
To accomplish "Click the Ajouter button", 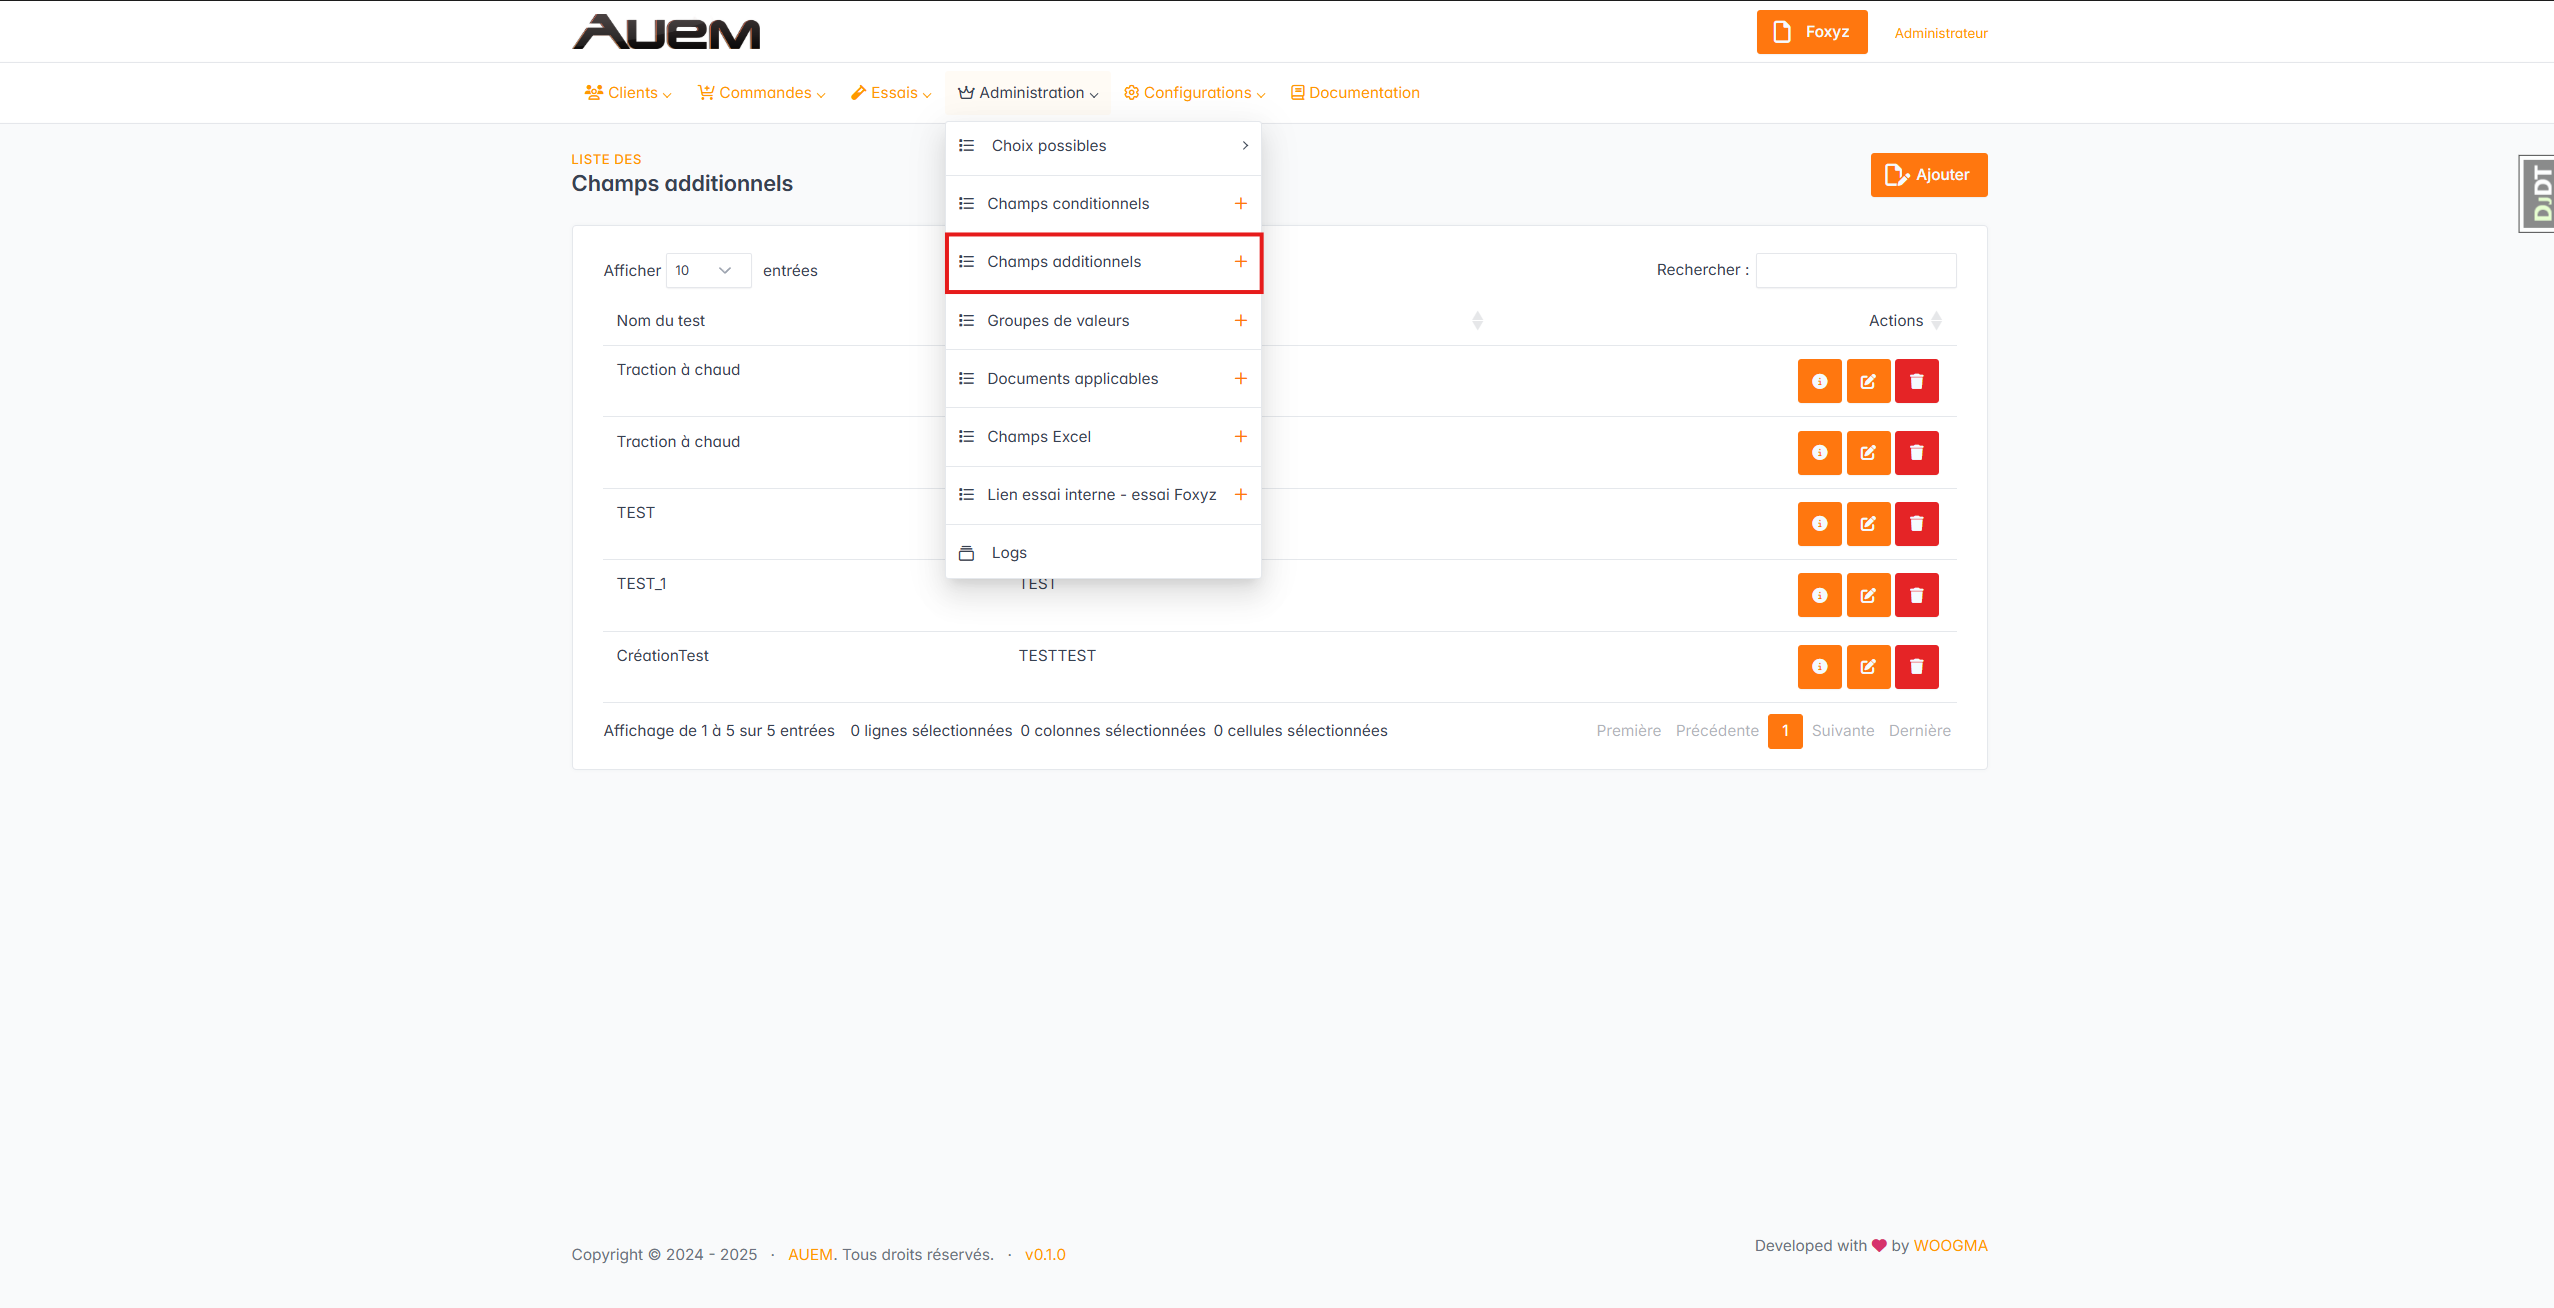I will 1928,175.
